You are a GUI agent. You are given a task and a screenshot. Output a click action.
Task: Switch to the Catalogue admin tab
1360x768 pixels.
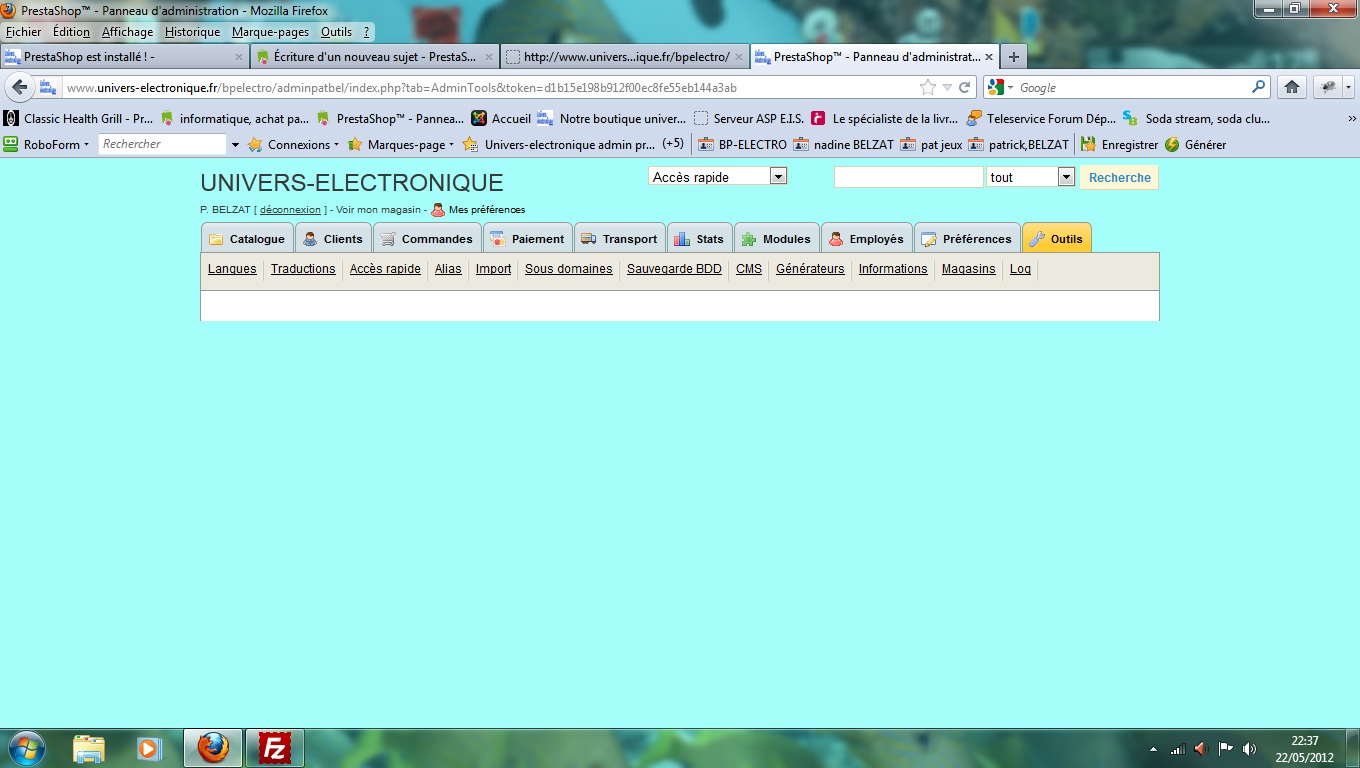pyautogui.click(x=247, y=238)
